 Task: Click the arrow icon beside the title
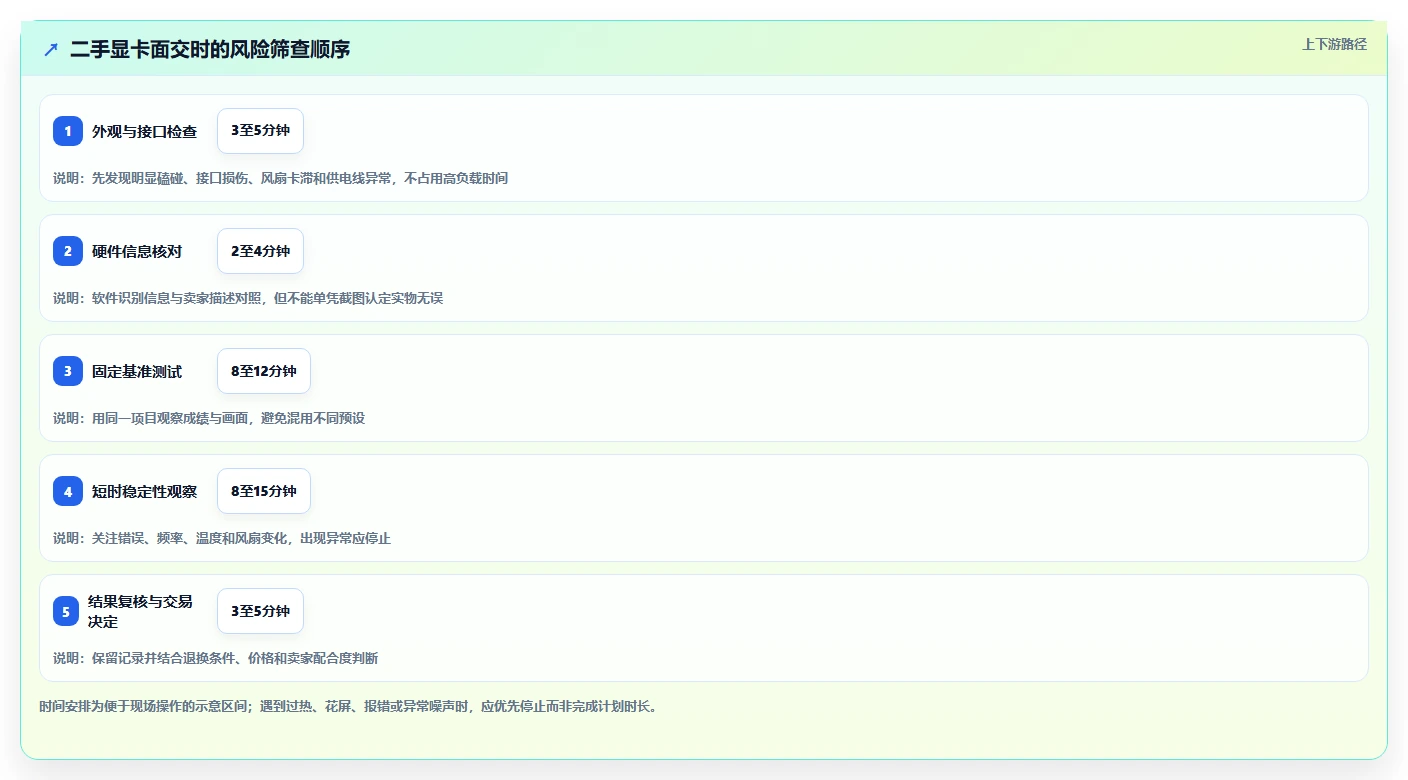click(51, 49)
